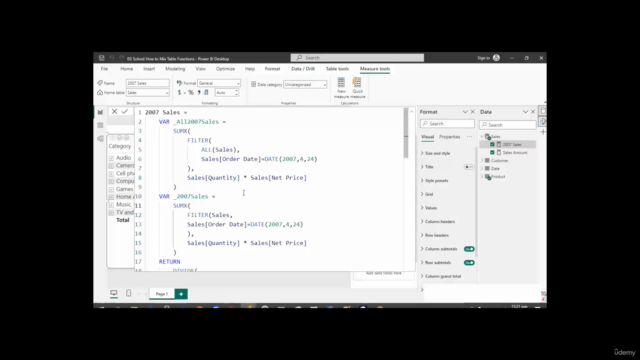Toggle the Title switch in Format pane
This screenshot has height=360, width=640.
pyautogui.click(x=469, y=167)
